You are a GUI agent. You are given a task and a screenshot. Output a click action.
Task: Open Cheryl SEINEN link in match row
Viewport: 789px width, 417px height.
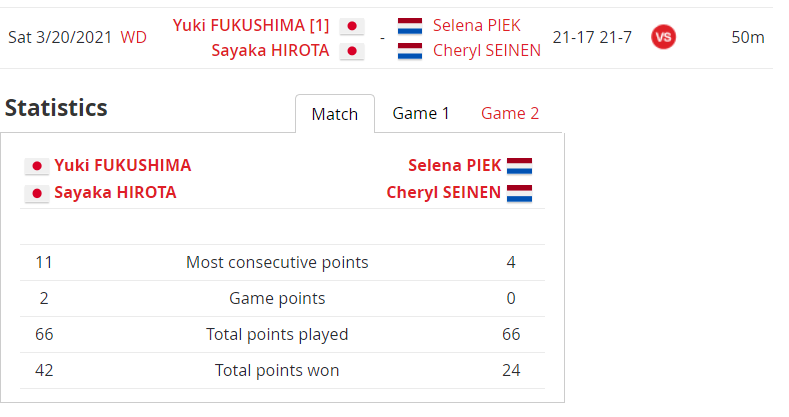[487, 50]
